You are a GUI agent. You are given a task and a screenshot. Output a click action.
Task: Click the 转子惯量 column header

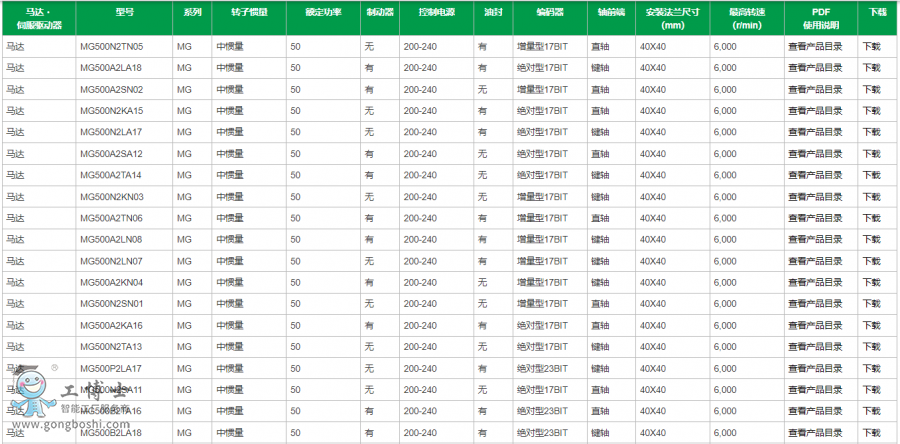point(249,18)
